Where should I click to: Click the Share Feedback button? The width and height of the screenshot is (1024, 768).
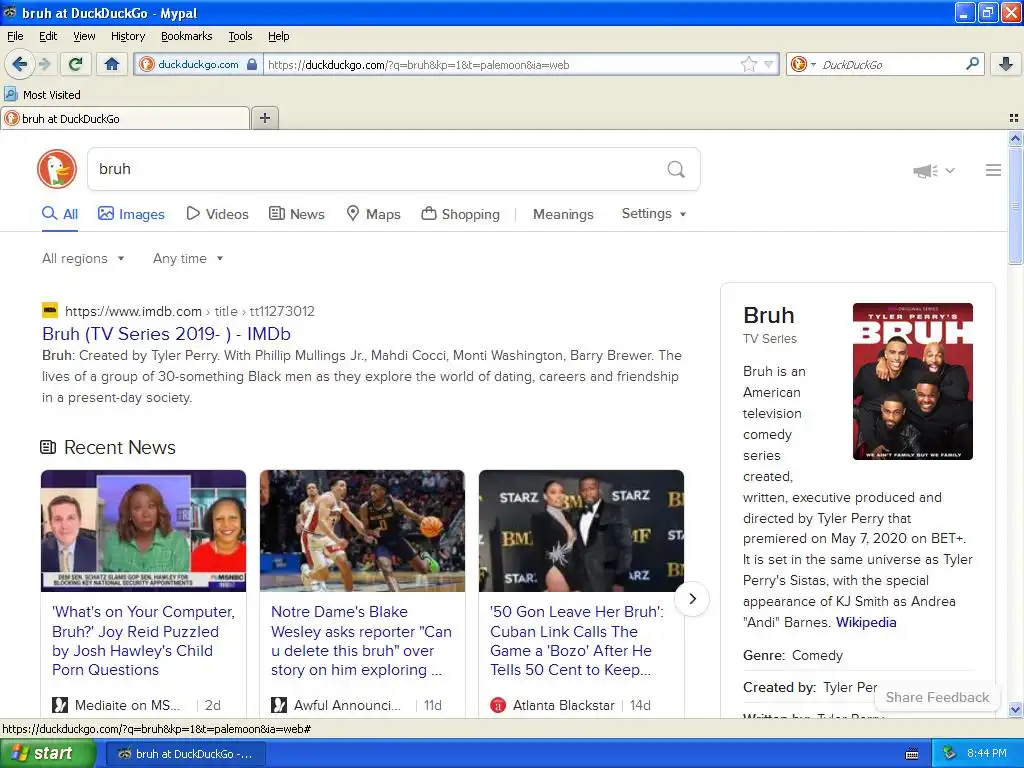[x=937, y=697]
